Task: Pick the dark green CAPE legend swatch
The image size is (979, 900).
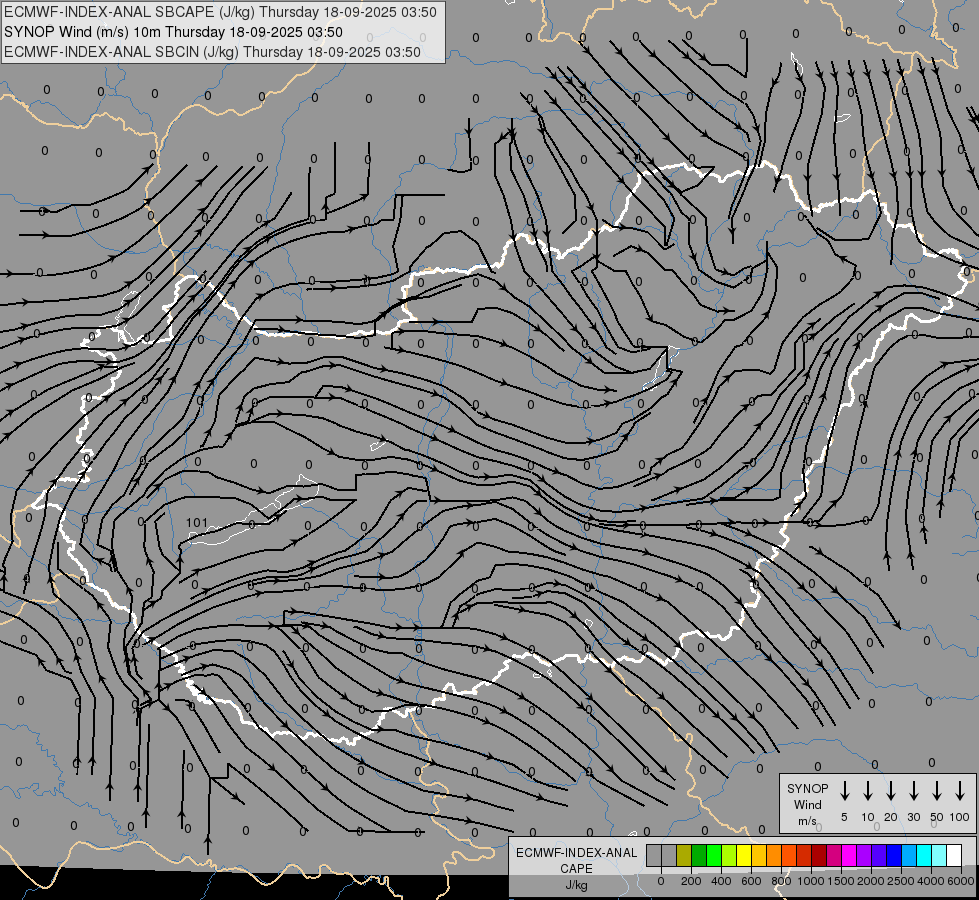Action: (699, 855)
